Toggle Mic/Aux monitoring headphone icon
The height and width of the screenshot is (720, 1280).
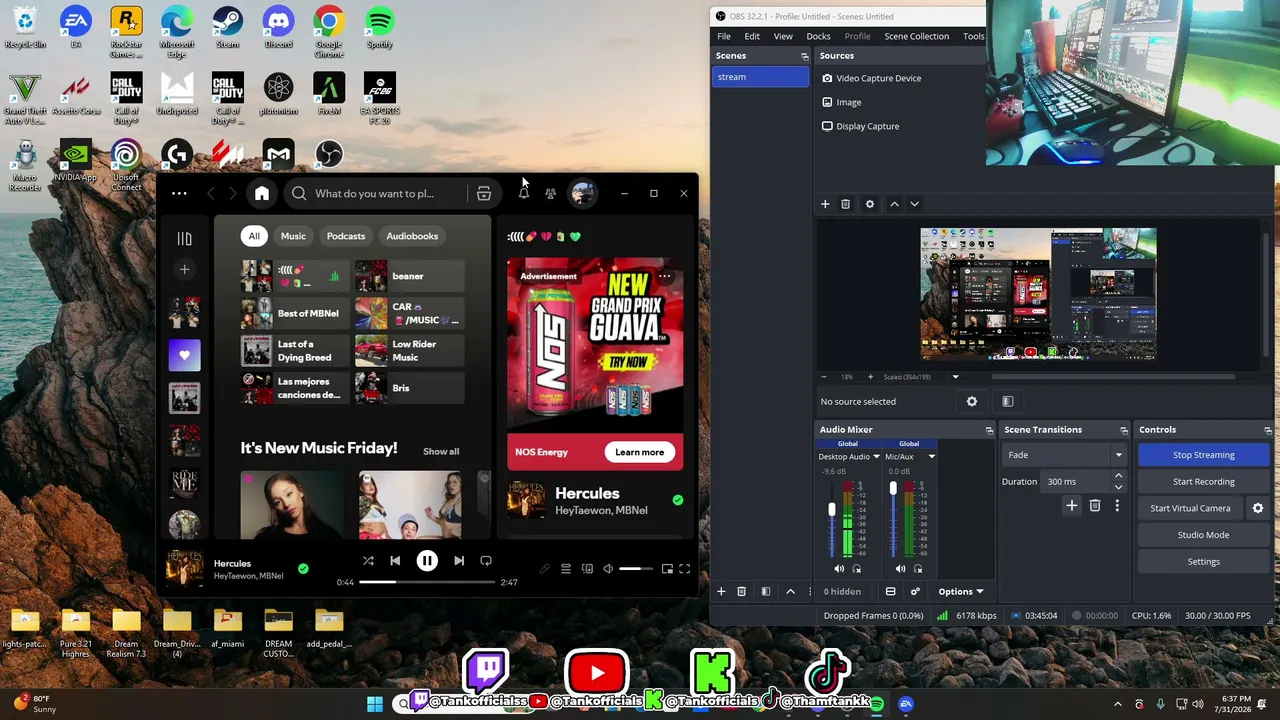pos(918,569)
